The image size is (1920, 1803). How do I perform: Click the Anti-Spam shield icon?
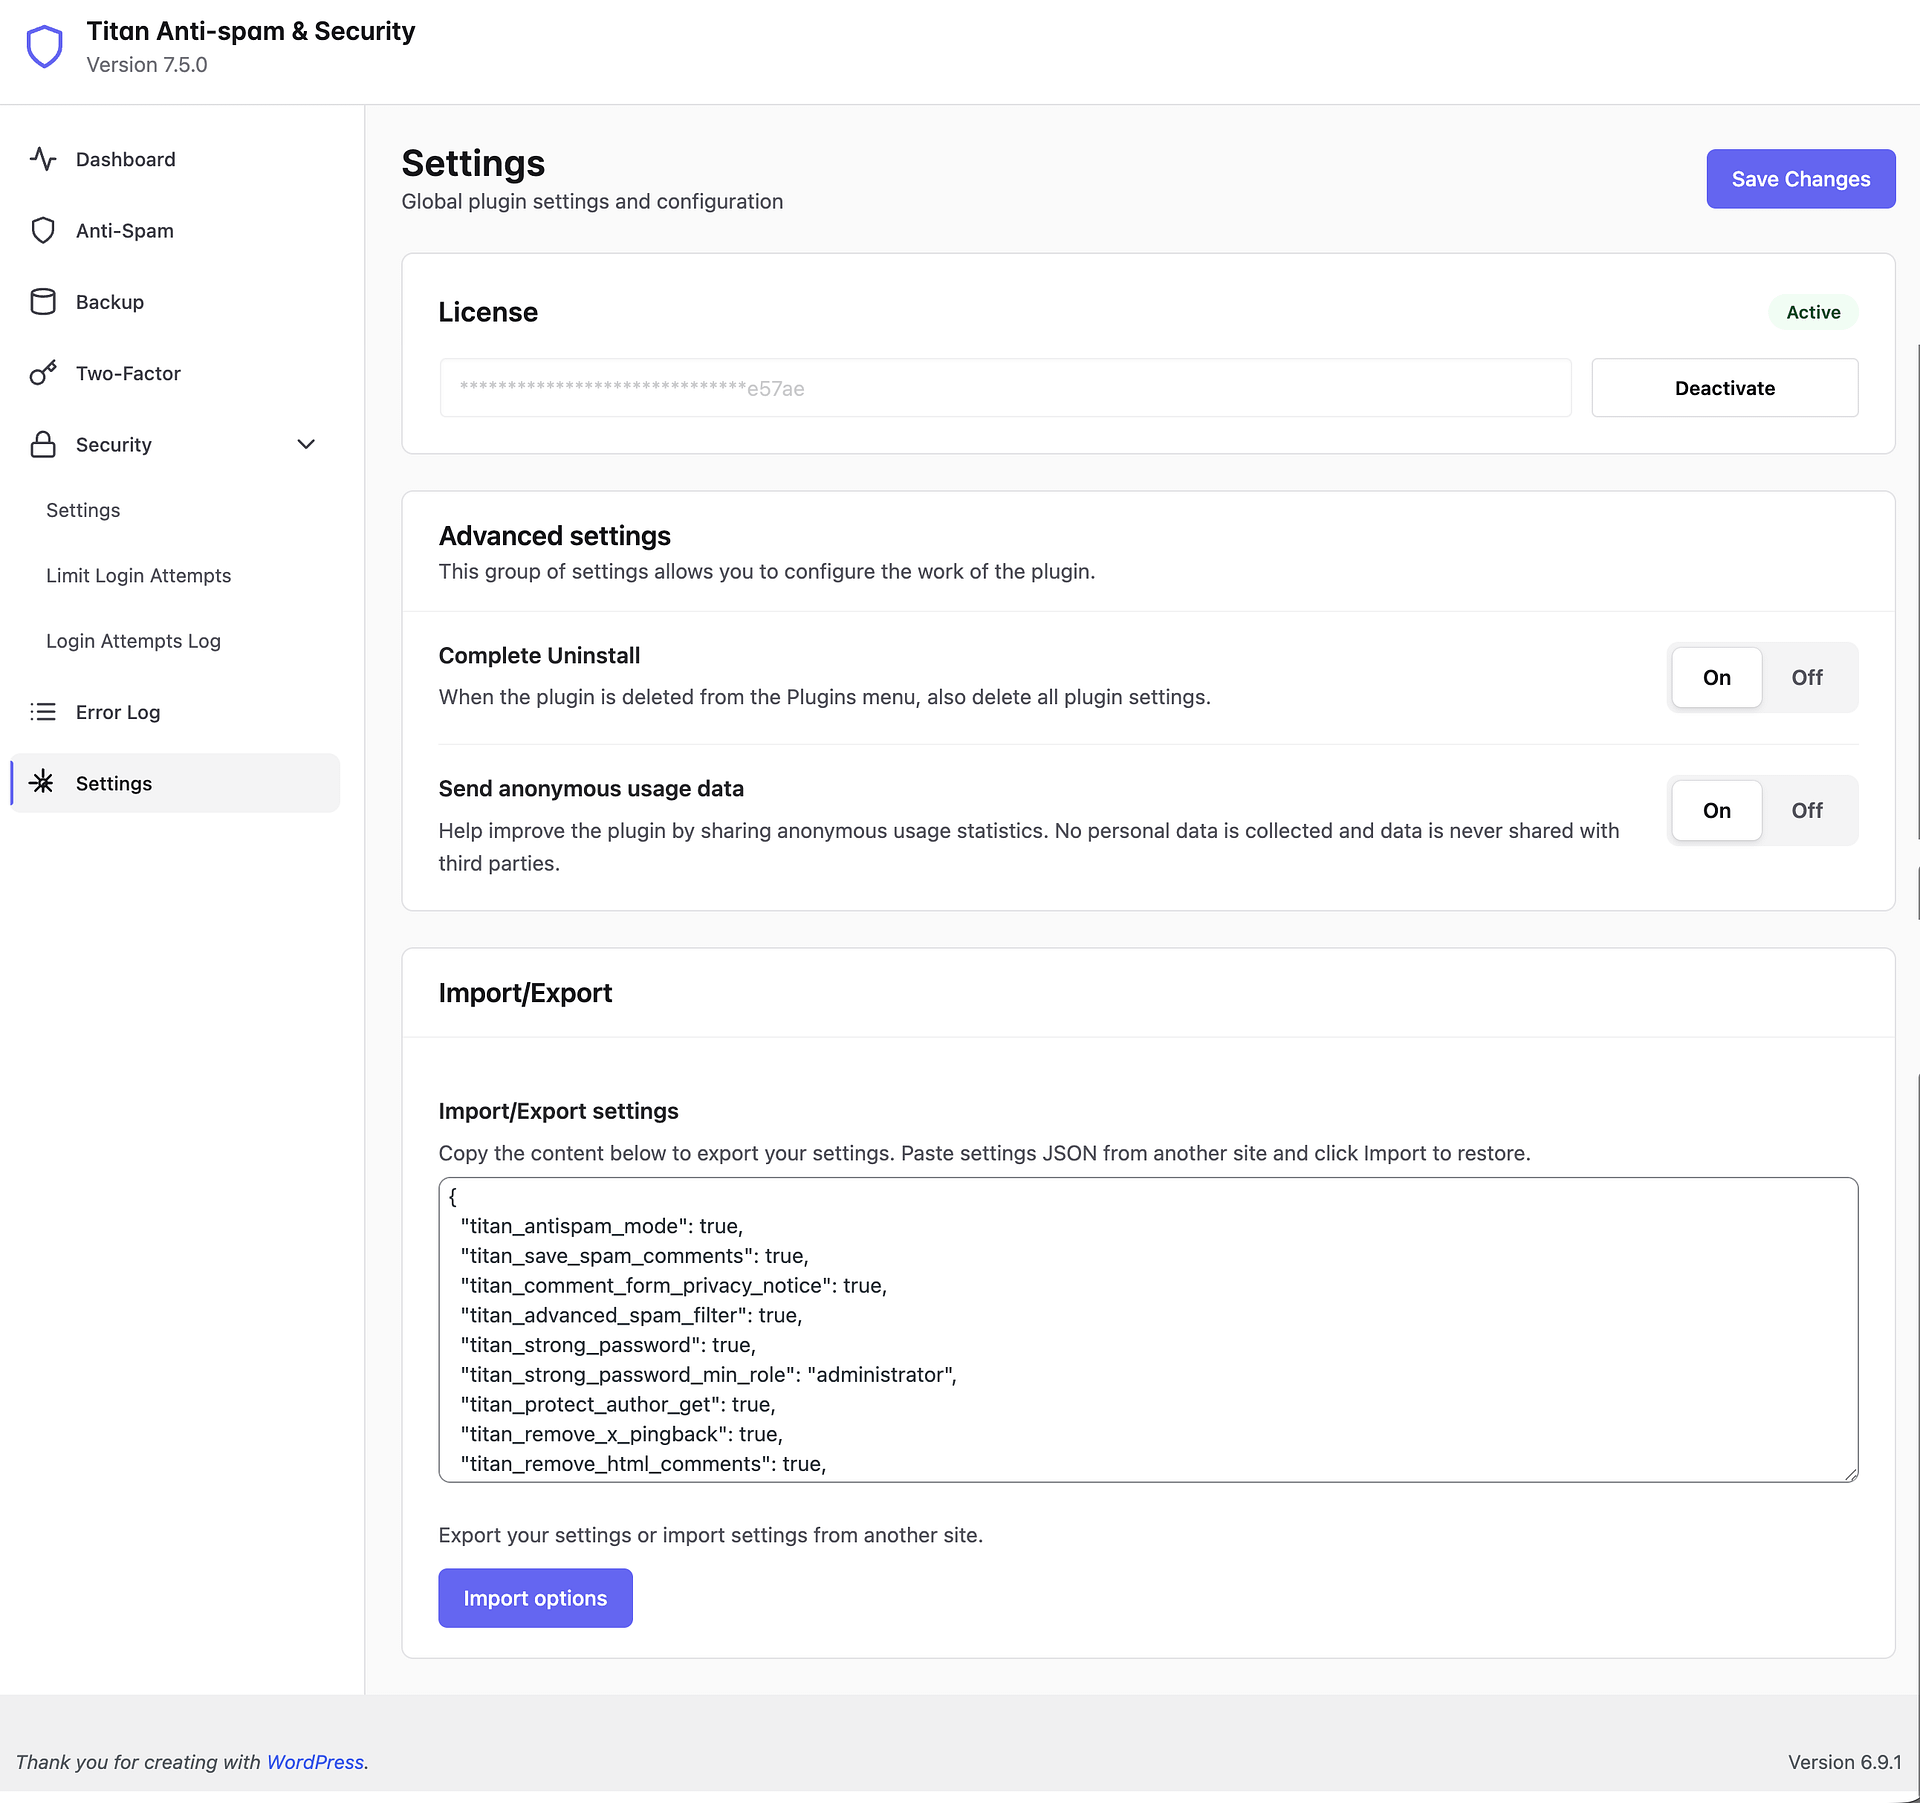43,231
